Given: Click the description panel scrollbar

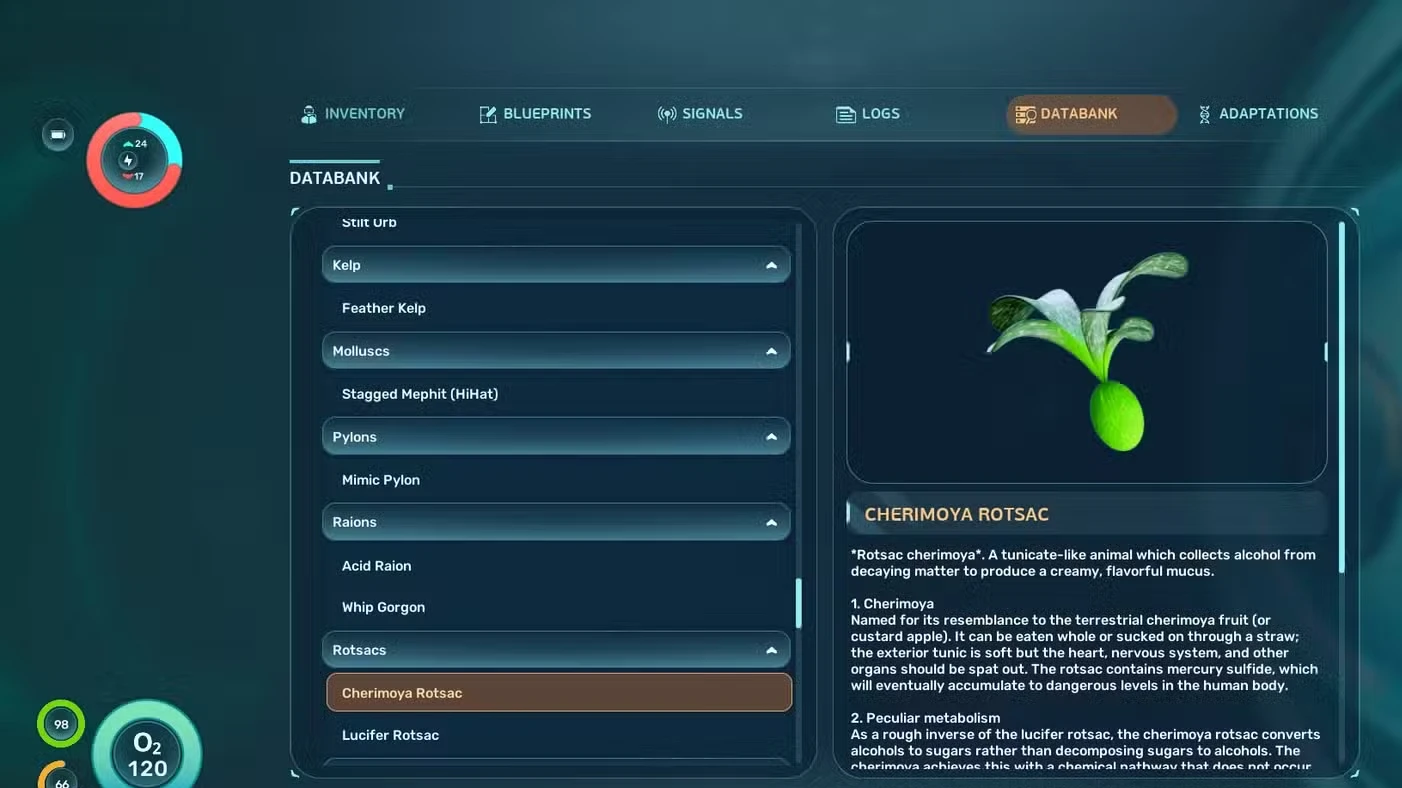Looking at the screenshot, I should [x=1342, y=397].
